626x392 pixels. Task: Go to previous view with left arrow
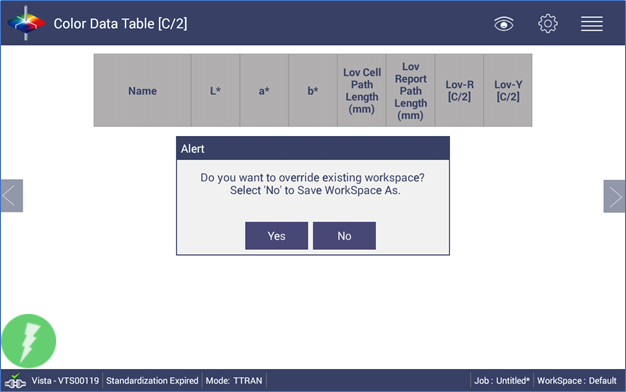(x=12, y=196)
